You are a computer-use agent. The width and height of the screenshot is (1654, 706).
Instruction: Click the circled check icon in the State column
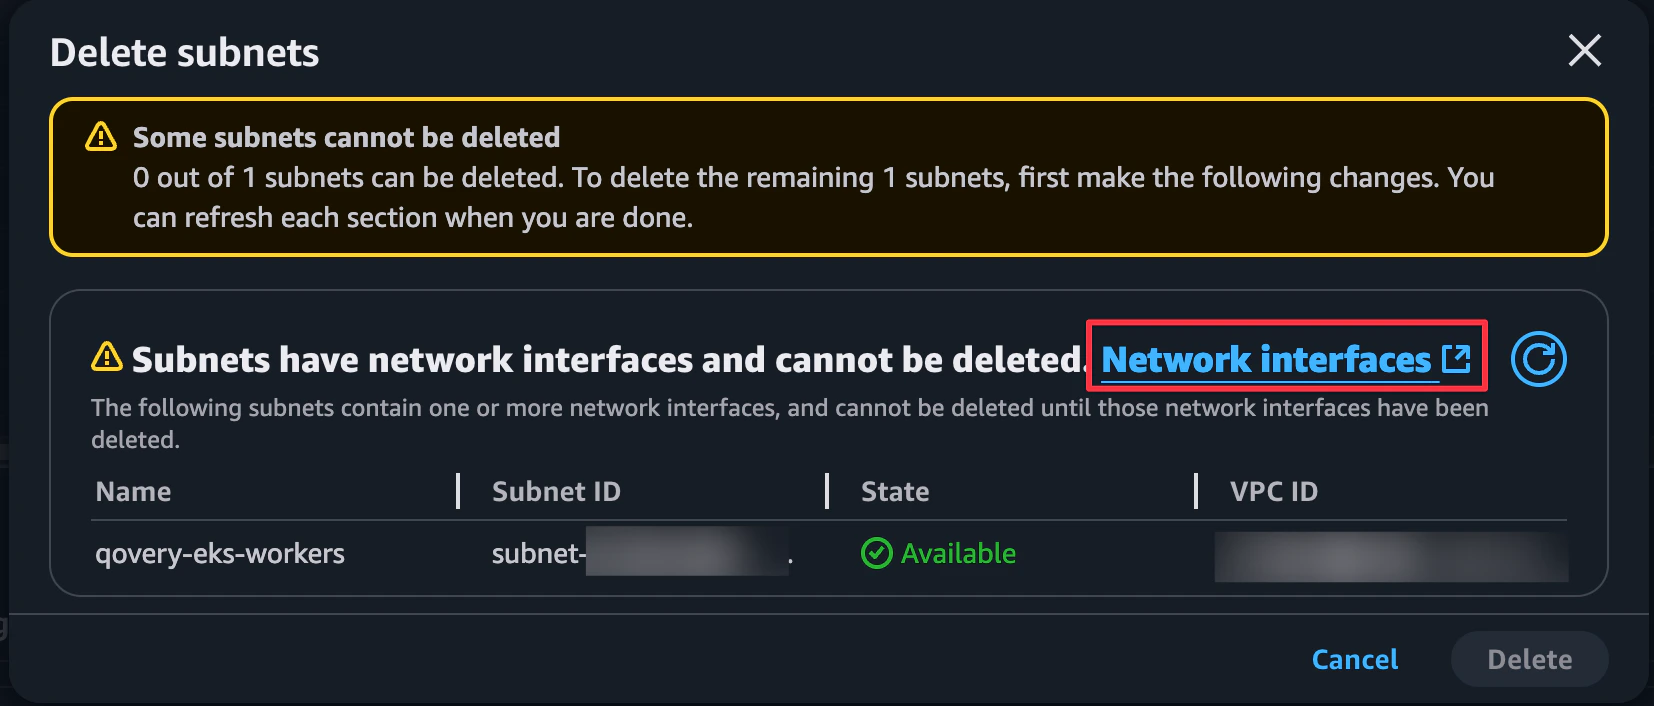pyautogui.click(x=875, y=553)
